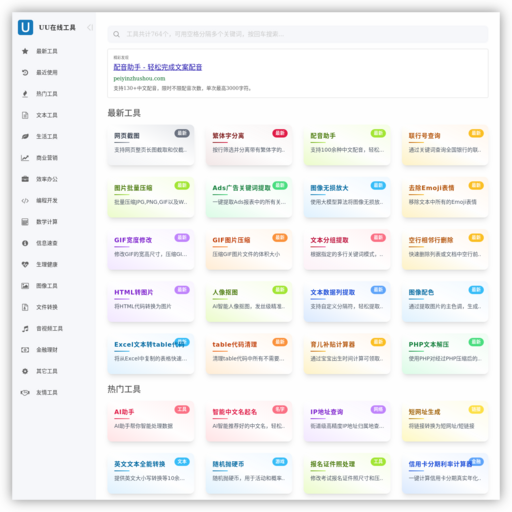
Task: Open the 配音助手 tool card
Action: pyautogui.click(x=347, y=145)
